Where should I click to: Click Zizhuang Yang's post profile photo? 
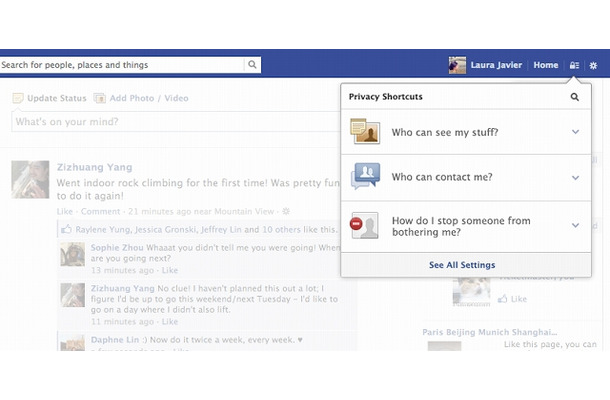(30, 180)
